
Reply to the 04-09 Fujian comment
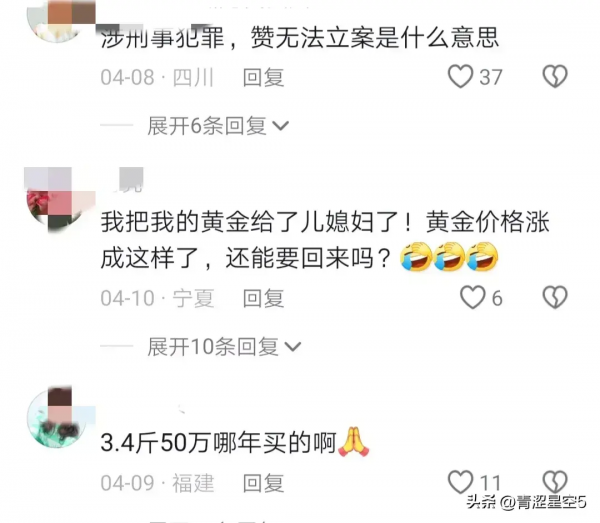click(263, 483)
